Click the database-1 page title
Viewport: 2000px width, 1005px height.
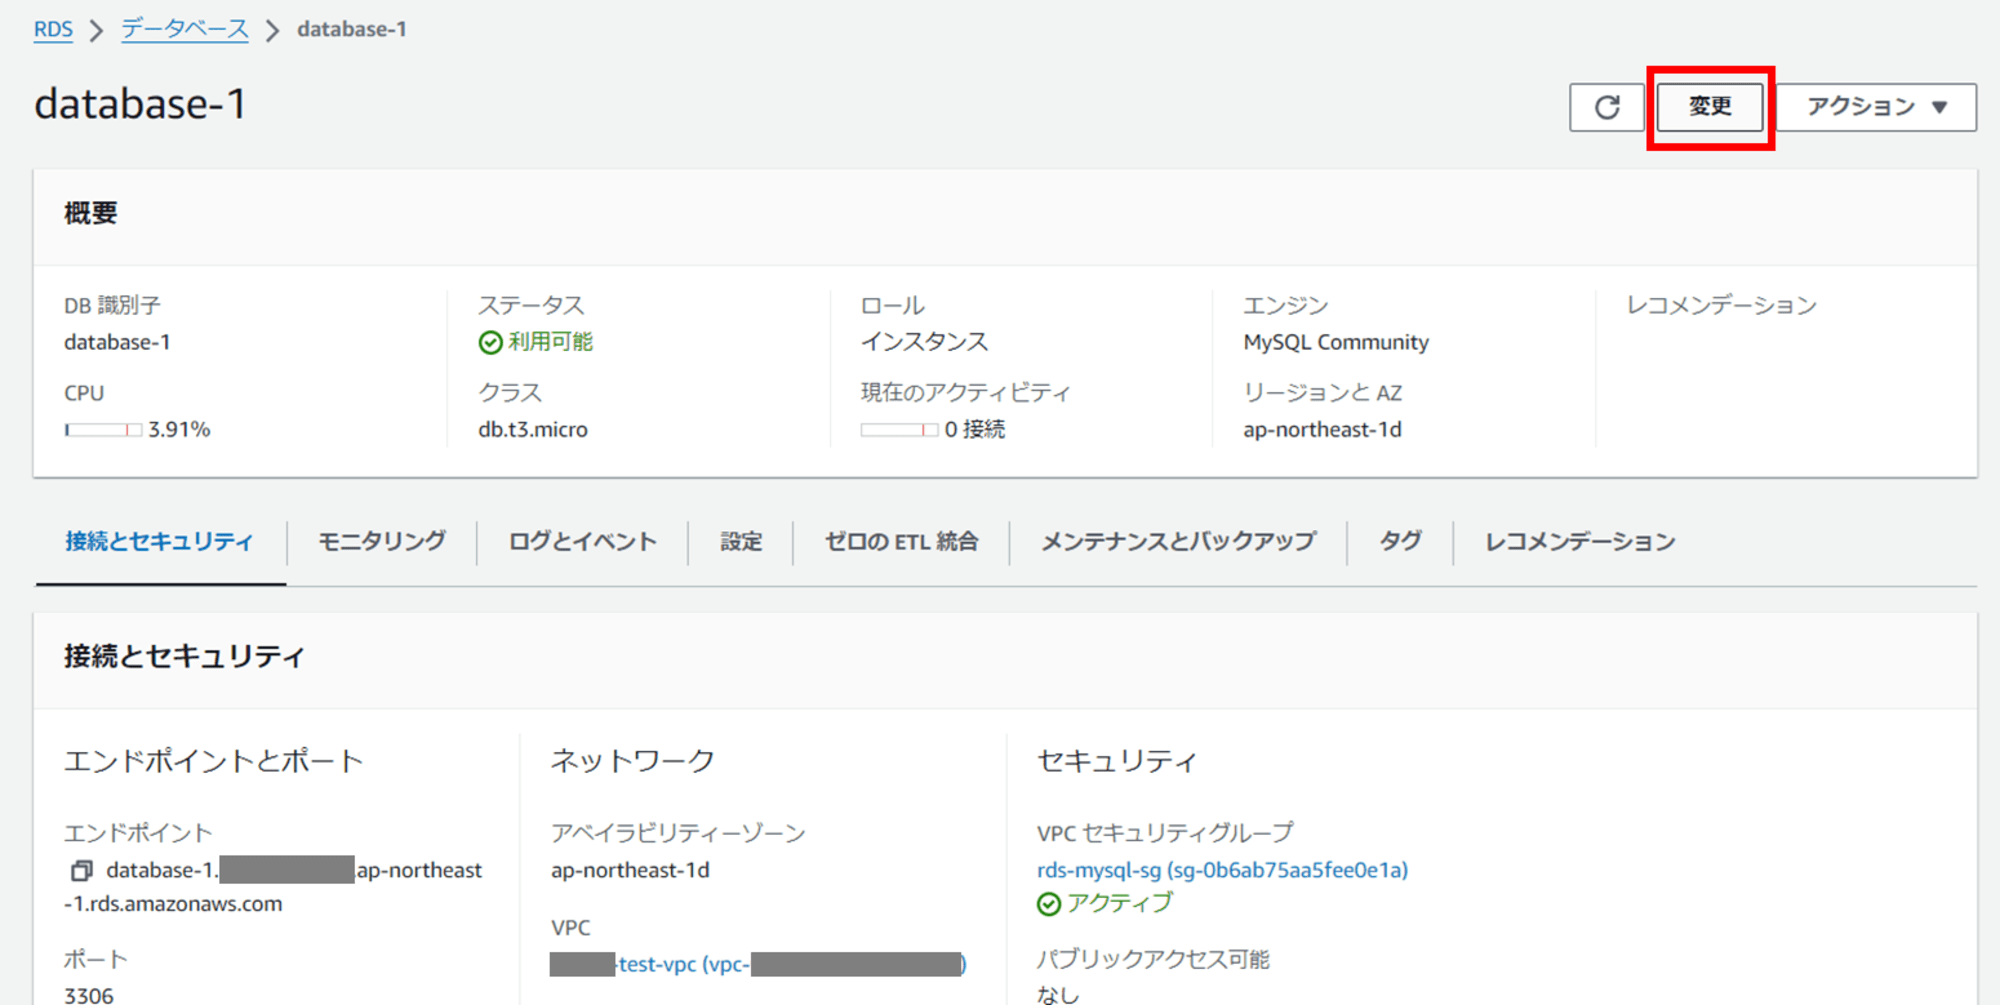pyautogui.click(x=140, y=104)
